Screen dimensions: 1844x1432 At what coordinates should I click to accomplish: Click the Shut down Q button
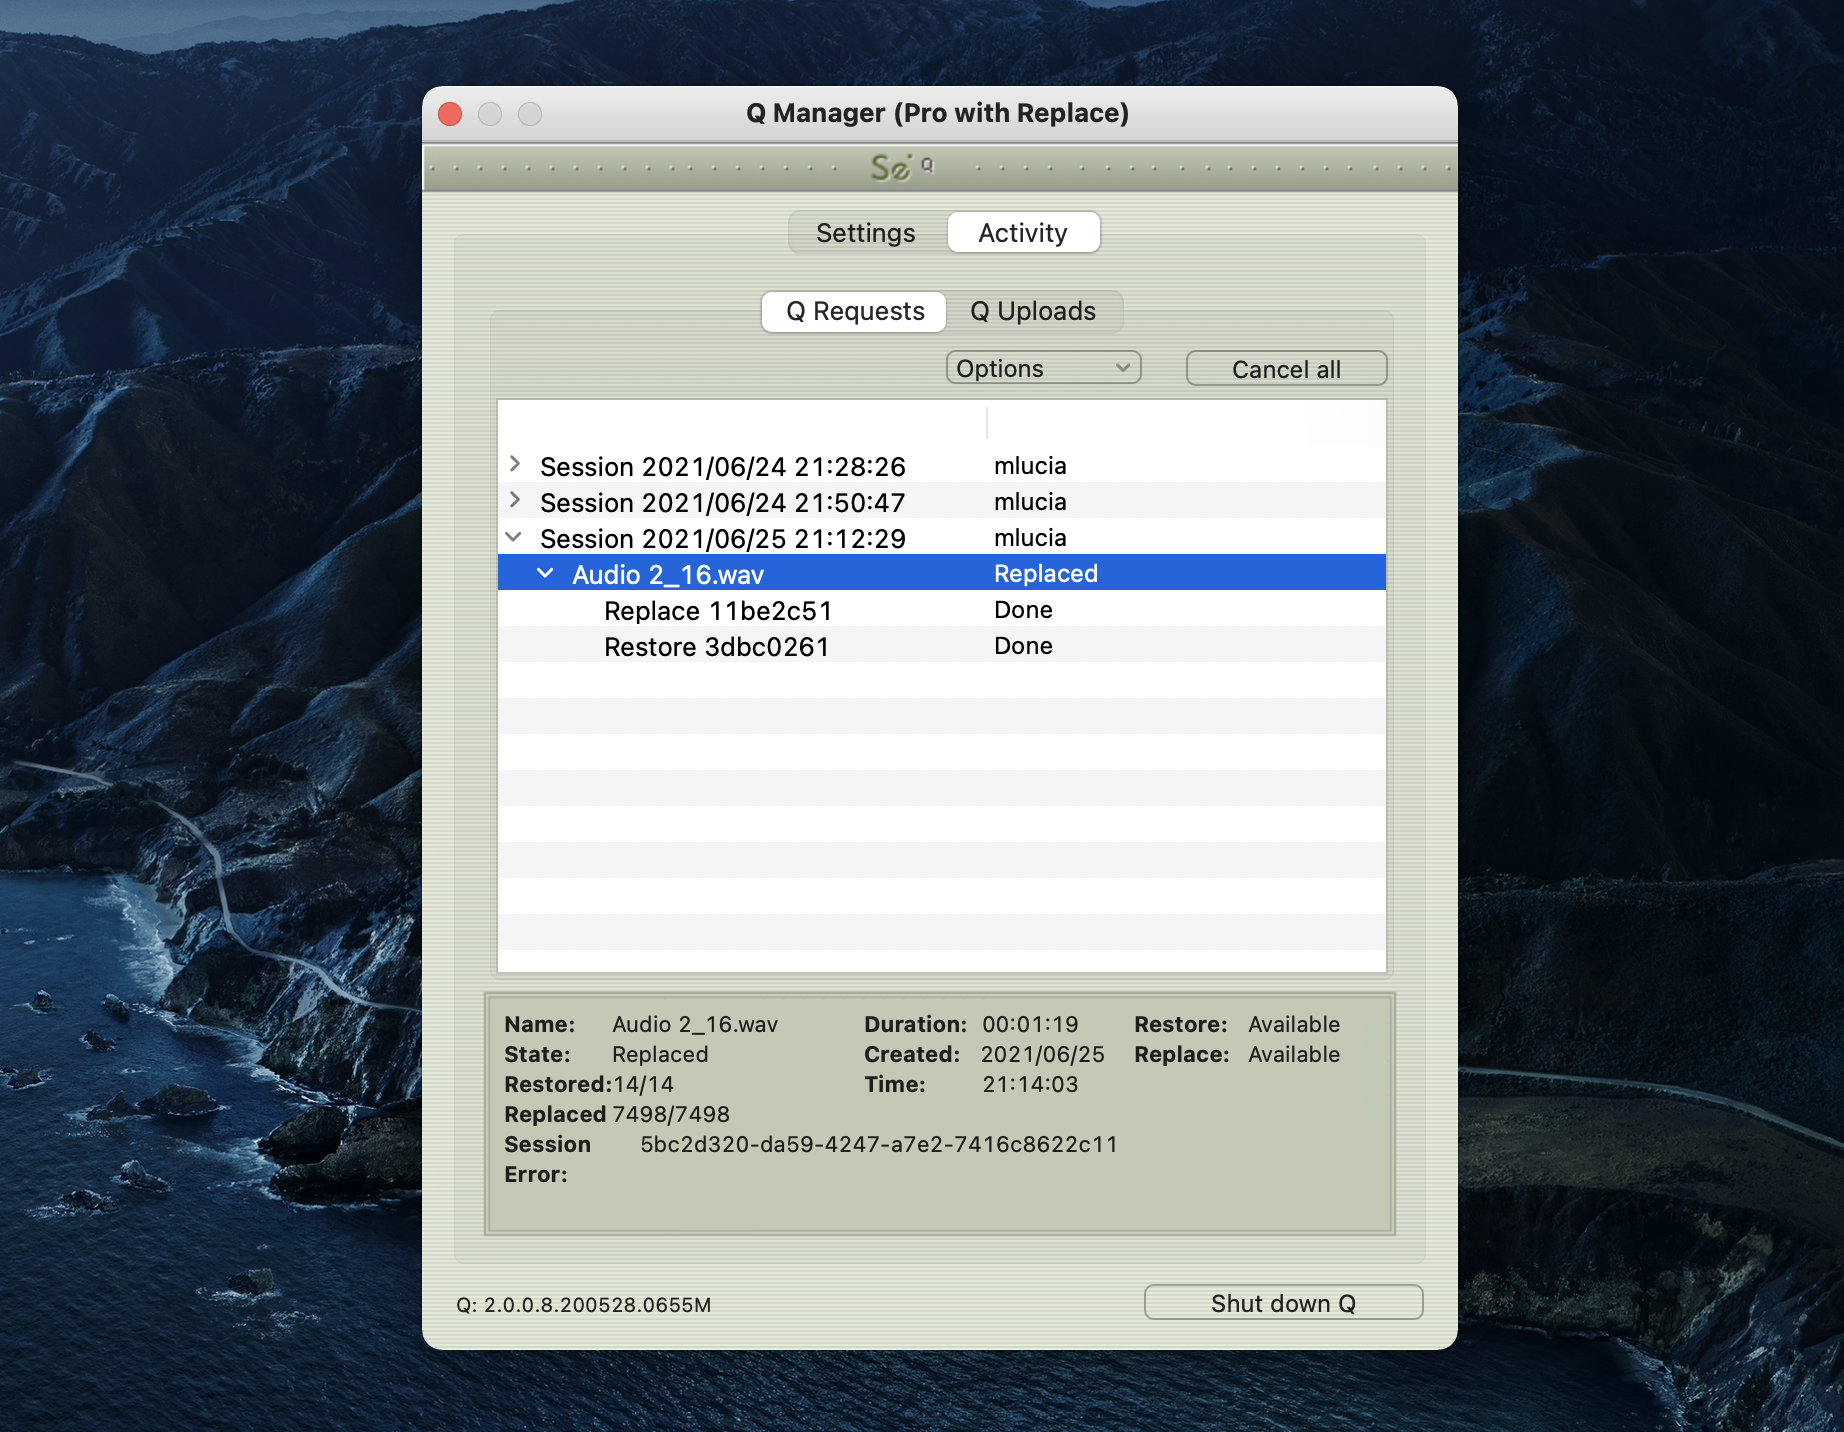point(1282,1303)
